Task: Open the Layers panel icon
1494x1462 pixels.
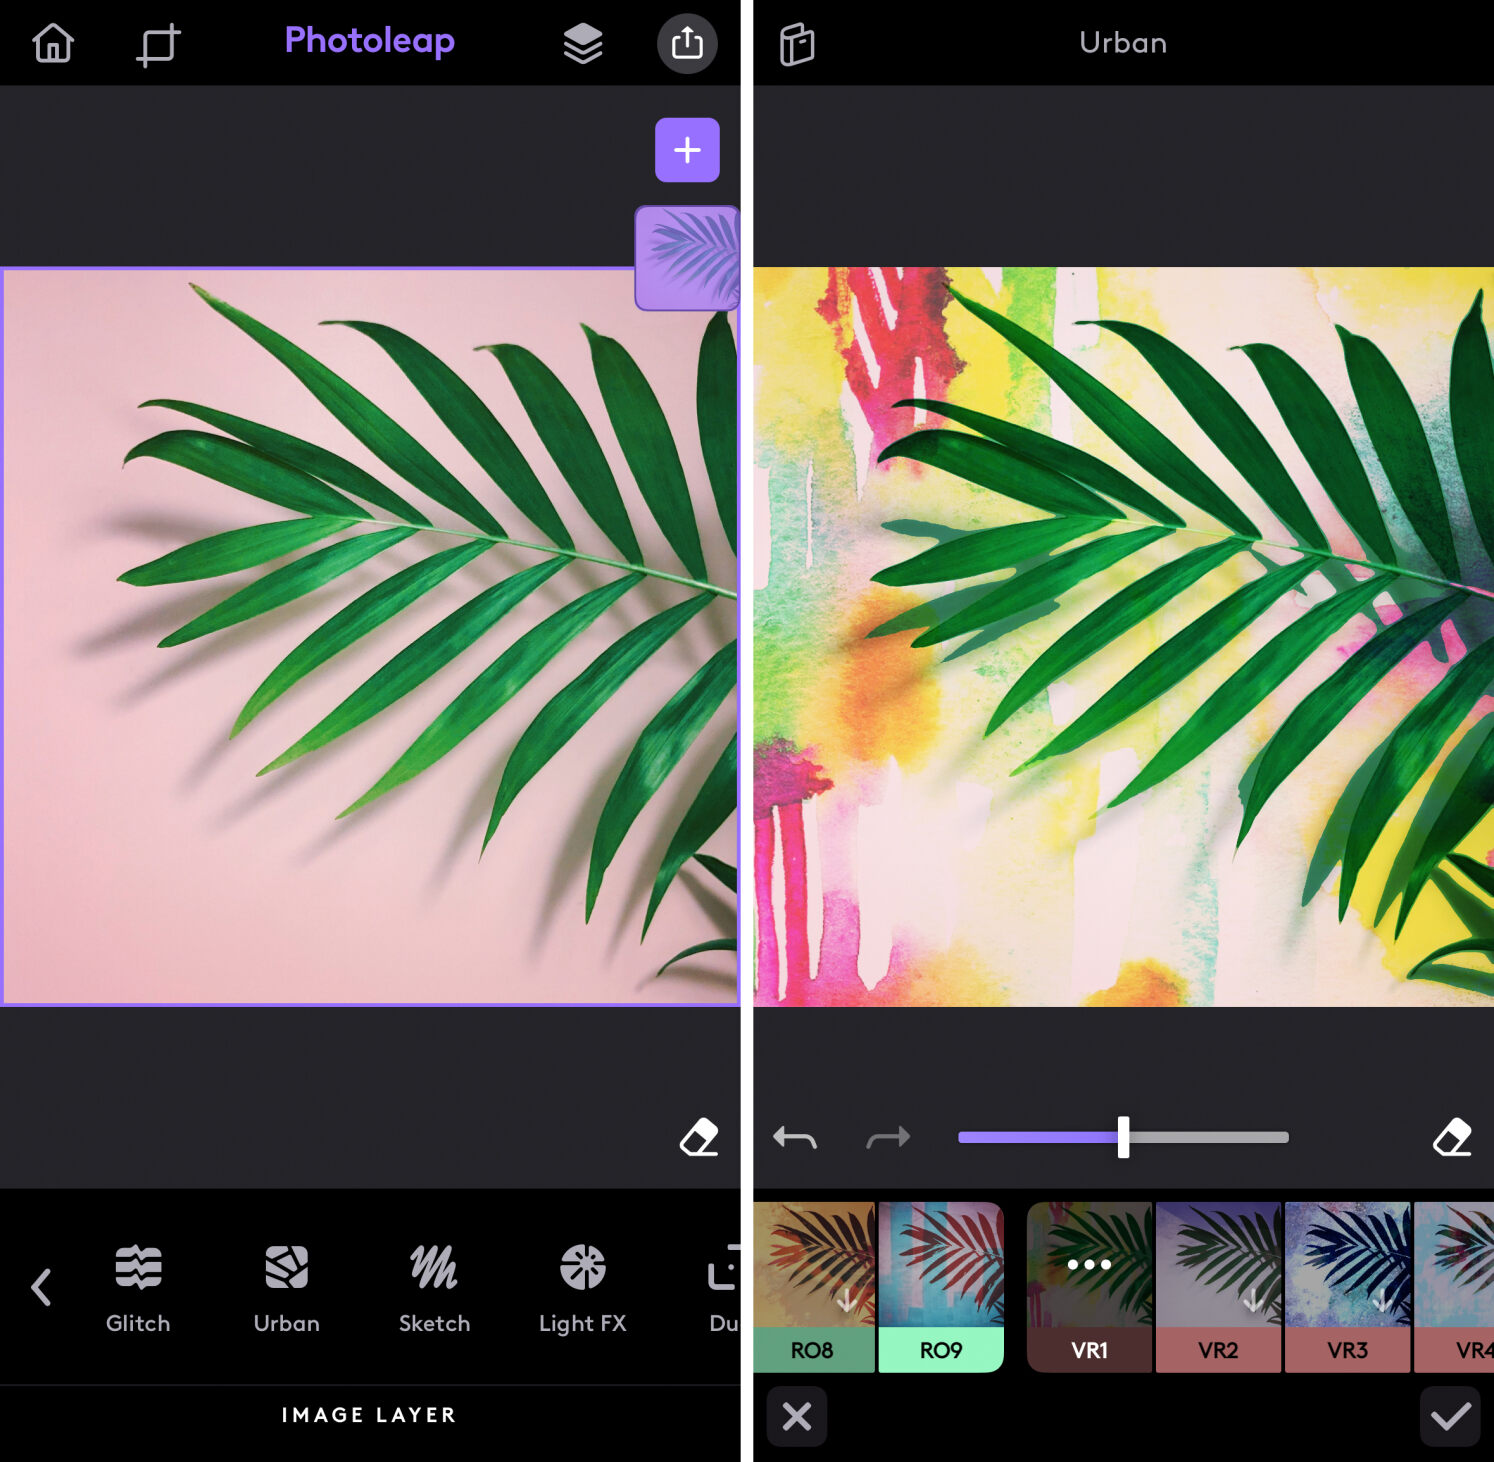Action: (581, 43)
